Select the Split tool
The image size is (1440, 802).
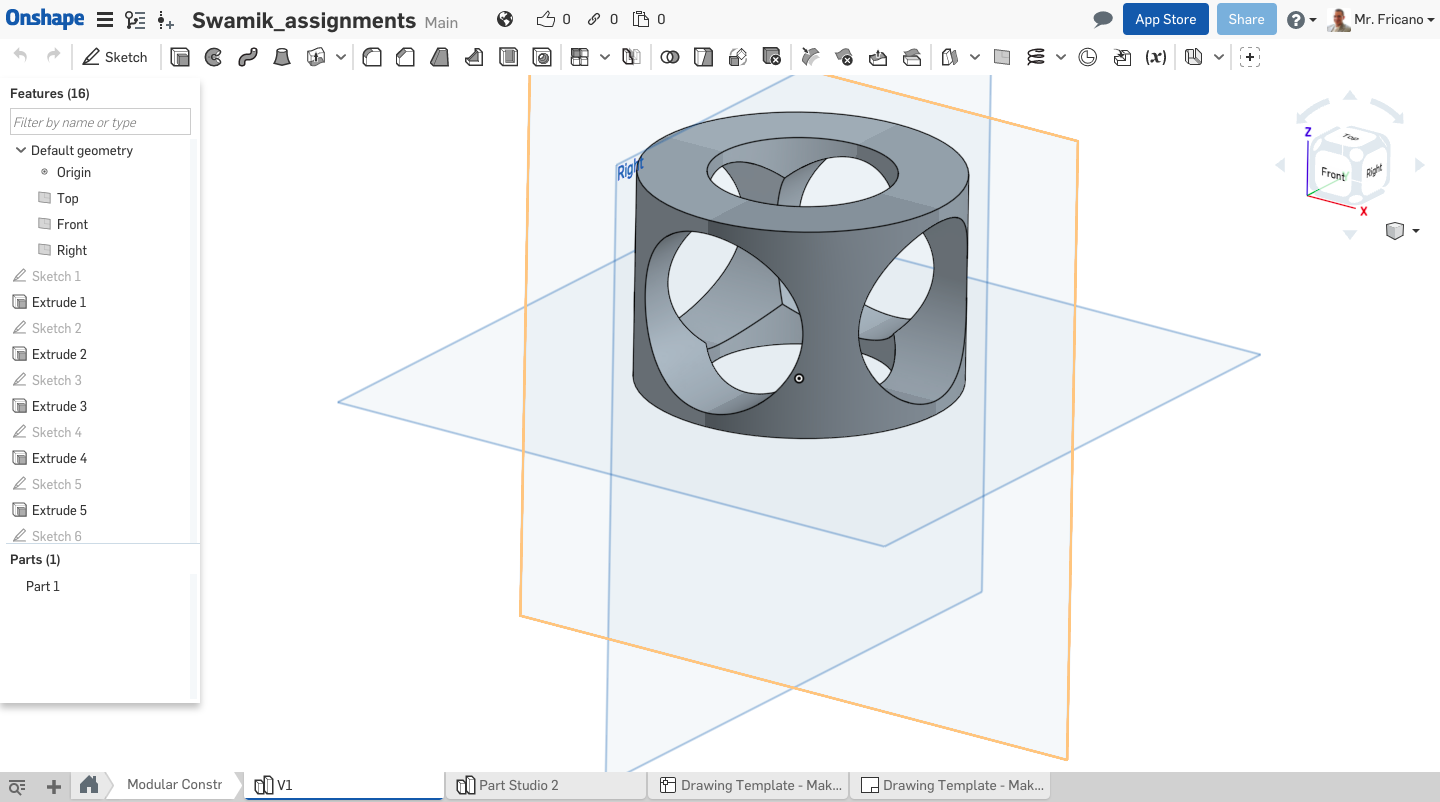(704, 57)
